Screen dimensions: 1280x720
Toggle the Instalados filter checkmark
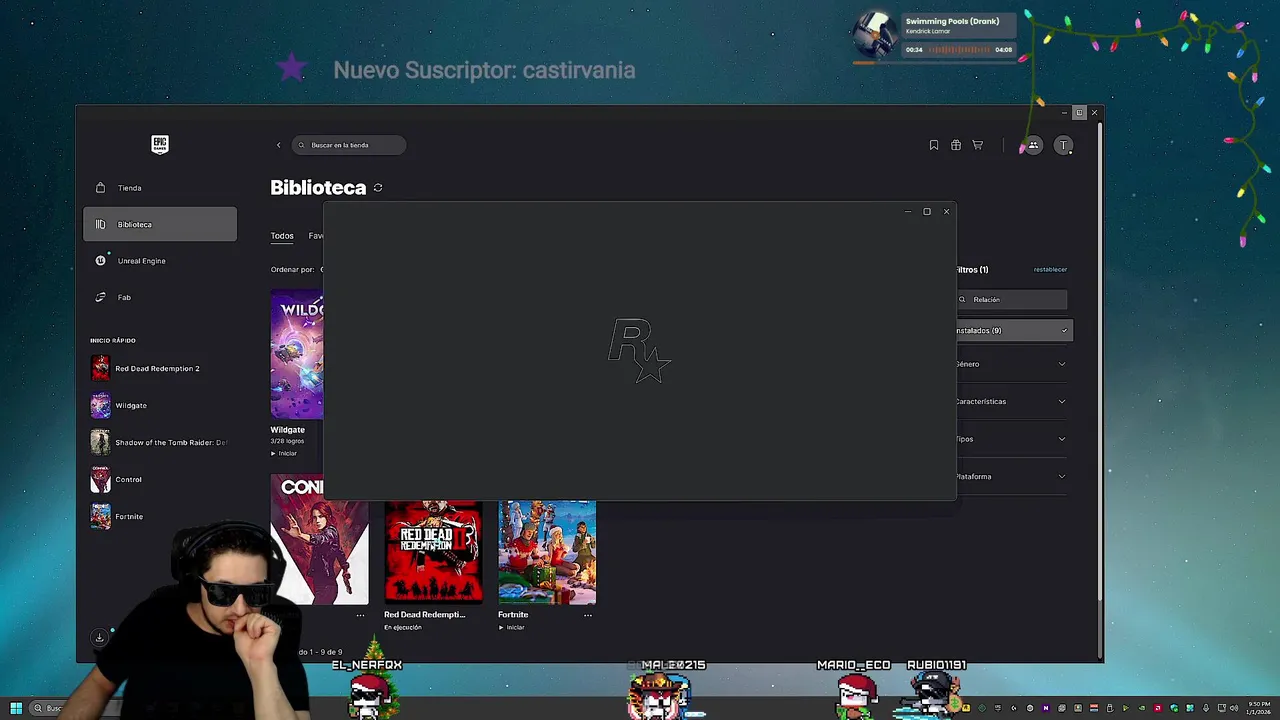click(x=1064, y=331)
